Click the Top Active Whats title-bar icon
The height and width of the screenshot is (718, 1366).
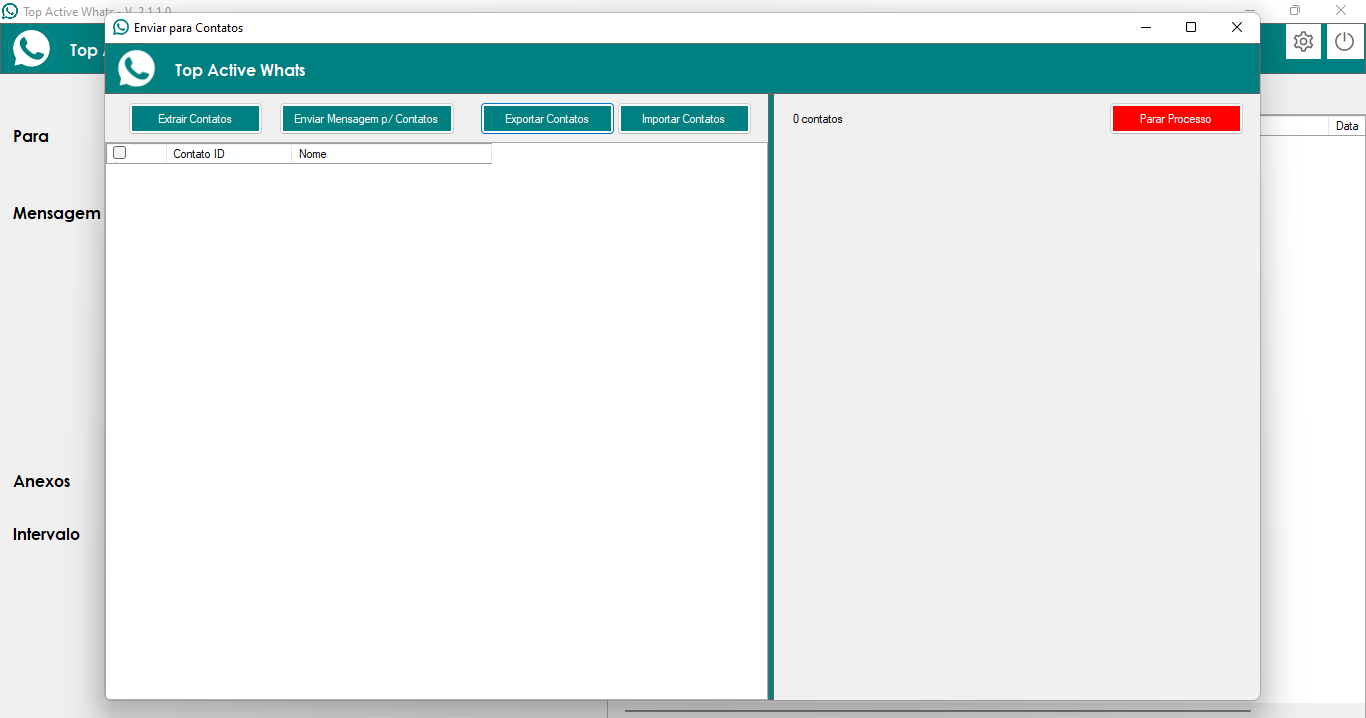point(10,11)
